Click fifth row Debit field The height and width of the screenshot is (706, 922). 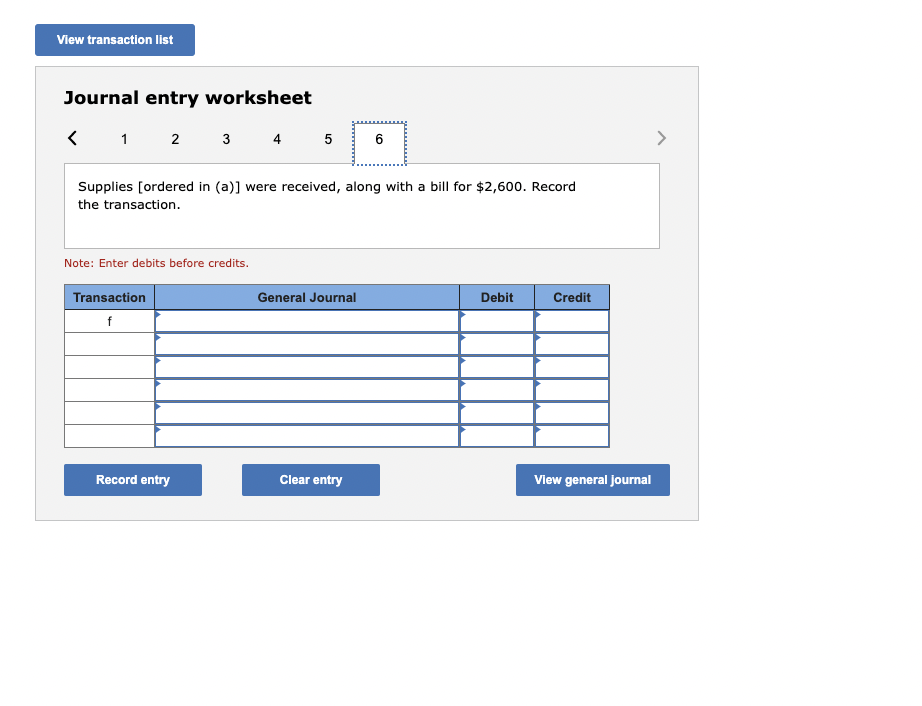click(x=497, y=413)
